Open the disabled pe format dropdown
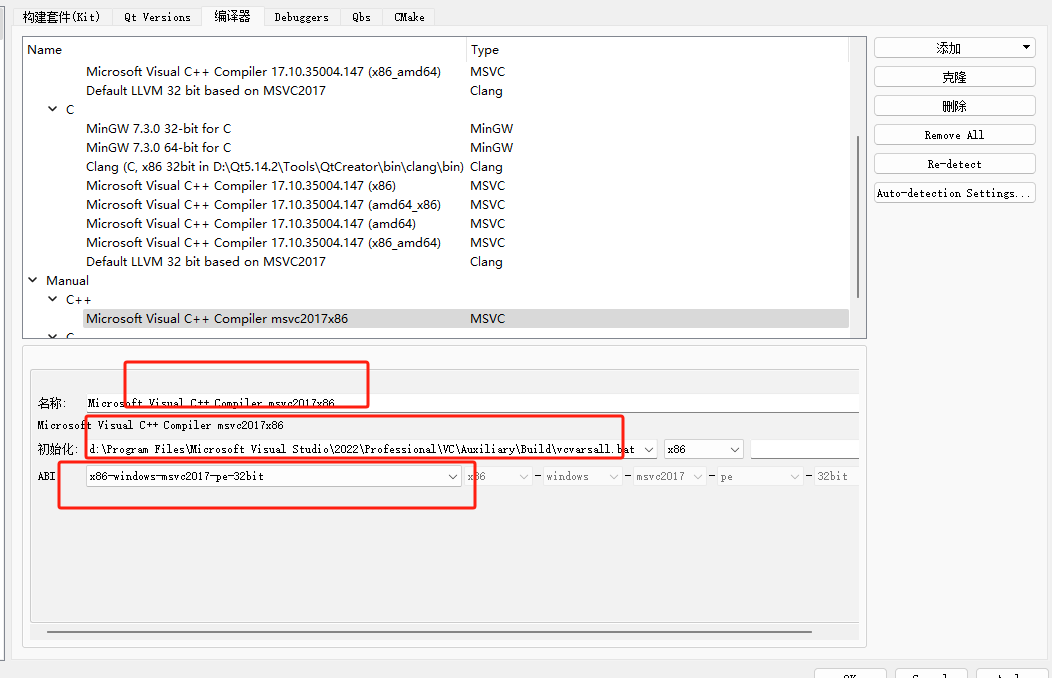 (x=760, y=476)
